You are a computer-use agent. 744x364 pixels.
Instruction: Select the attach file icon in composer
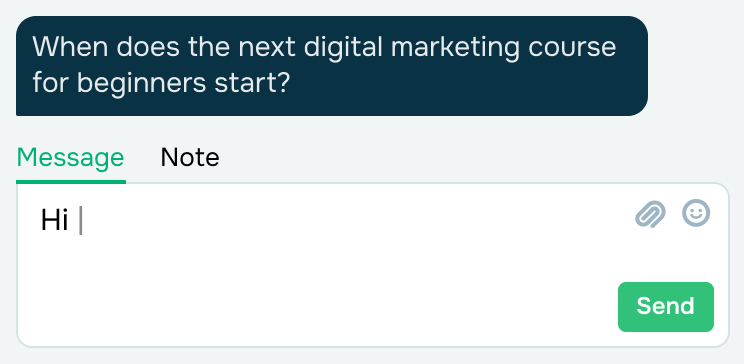click(x=650, y=214)
